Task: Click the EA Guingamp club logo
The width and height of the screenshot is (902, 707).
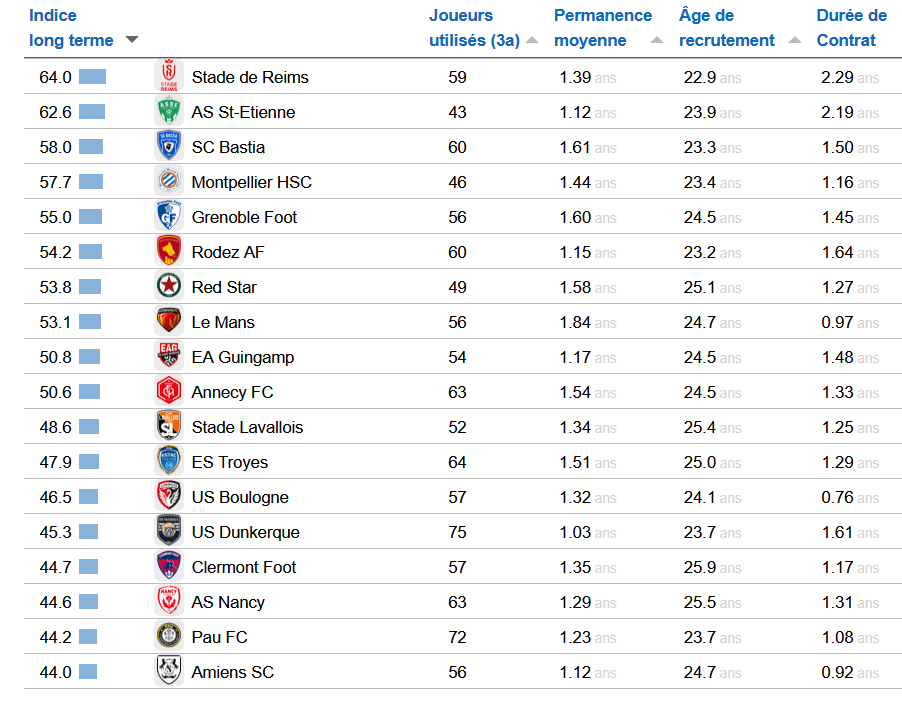Action: (x=169, y=357)
